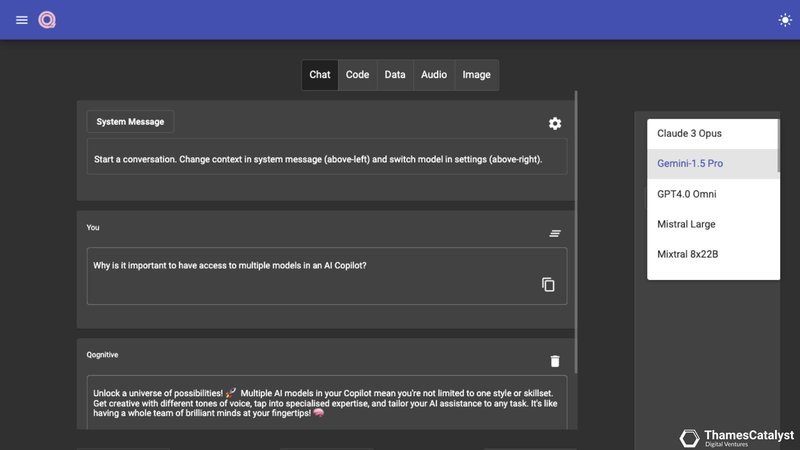Switch to the Chat tab
The height and width of the screenshot is (450, 800).
pos(320,75)
